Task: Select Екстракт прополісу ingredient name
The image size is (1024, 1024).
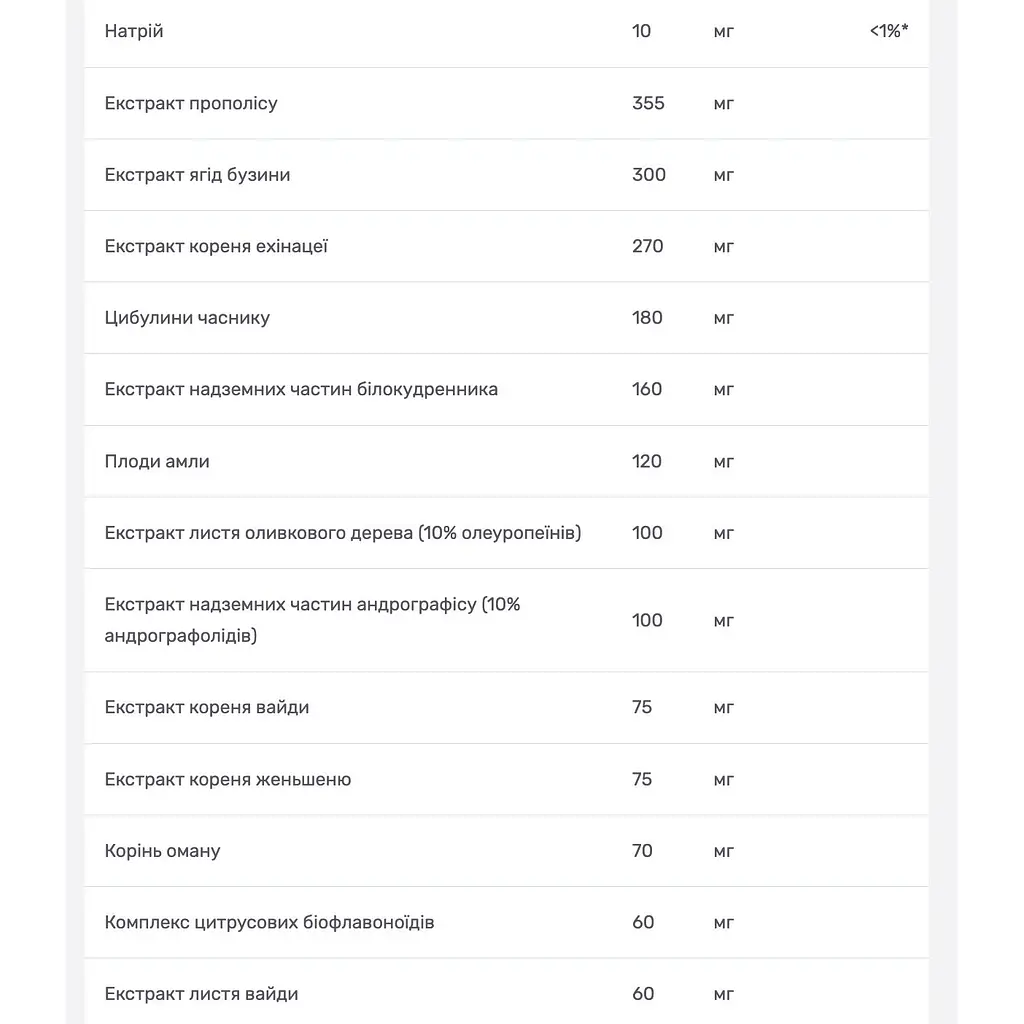Action: 191,104
